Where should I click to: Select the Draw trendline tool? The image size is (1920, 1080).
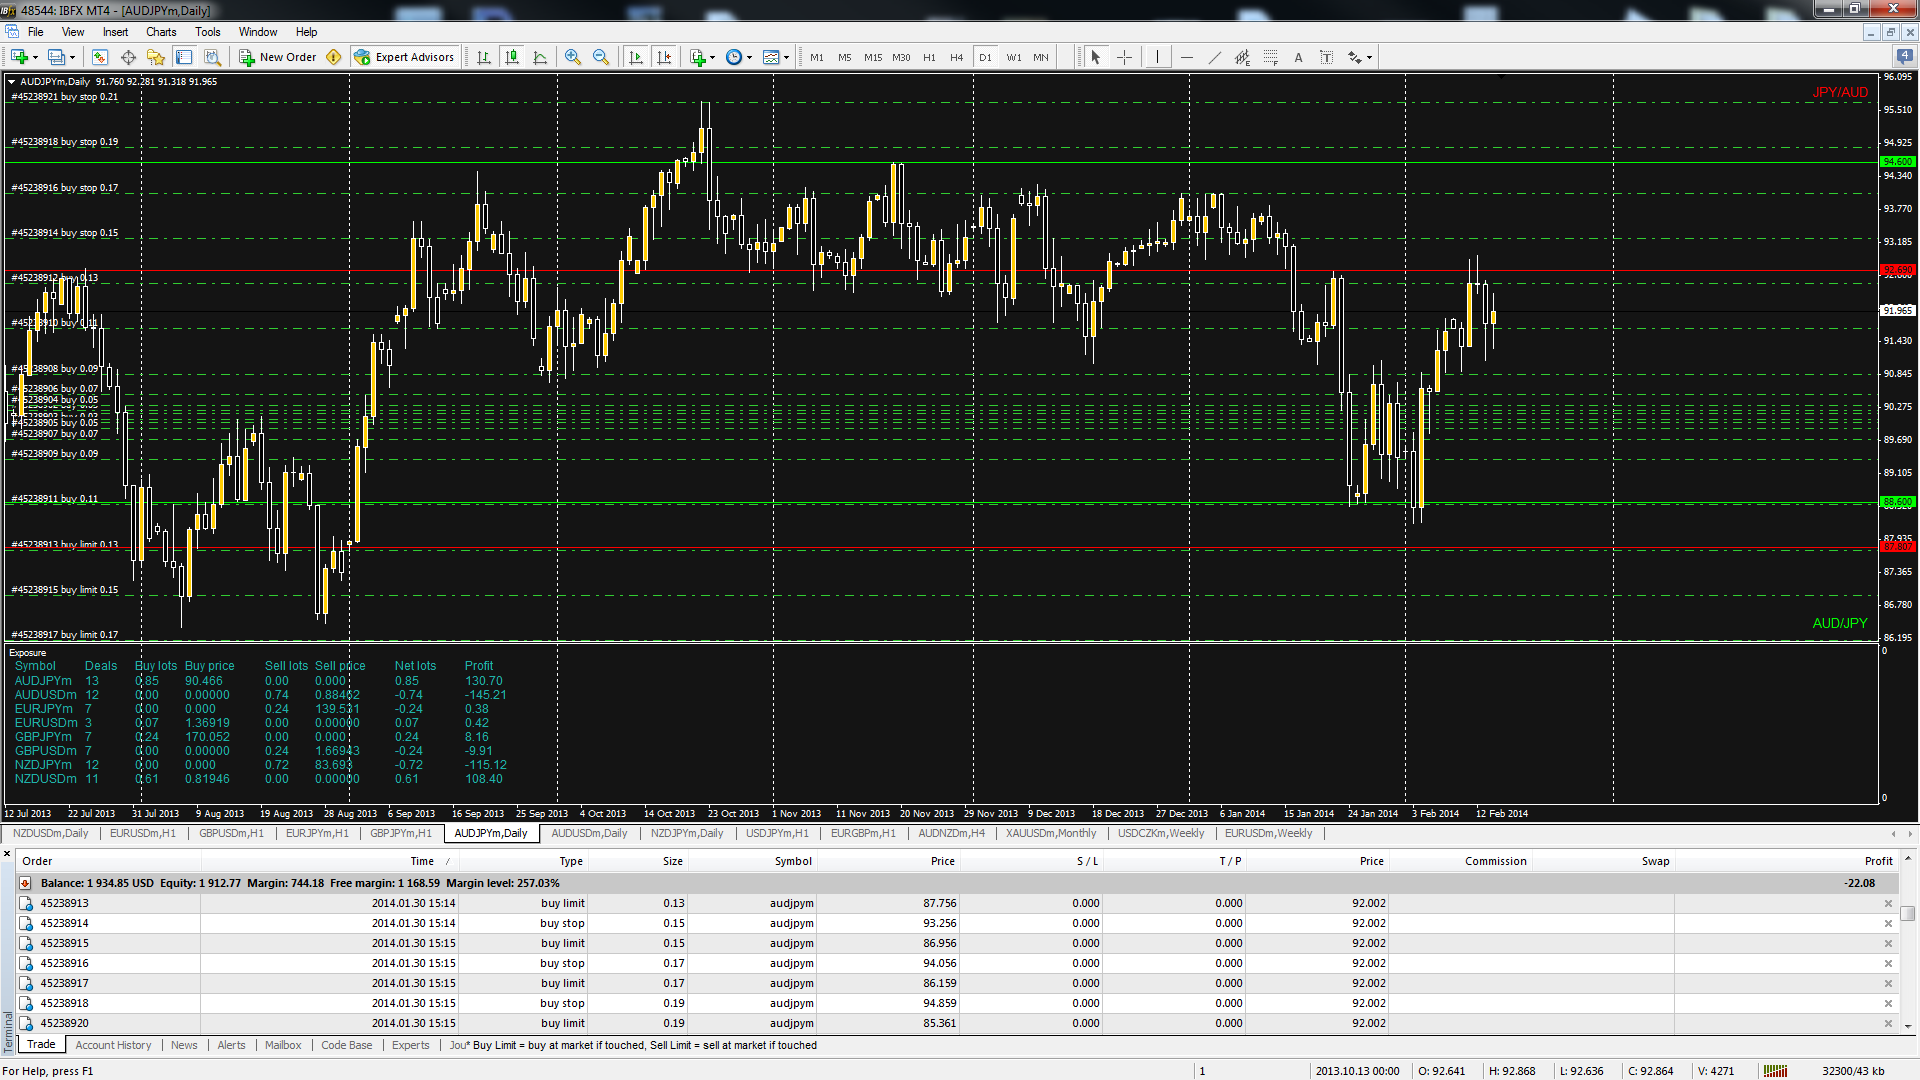coord(1214,57)
